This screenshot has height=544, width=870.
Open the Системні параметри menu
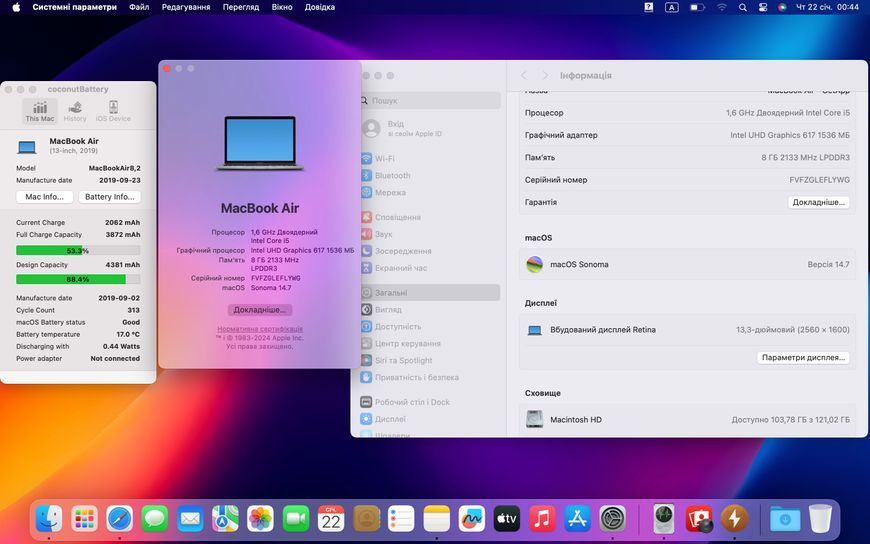74,7
